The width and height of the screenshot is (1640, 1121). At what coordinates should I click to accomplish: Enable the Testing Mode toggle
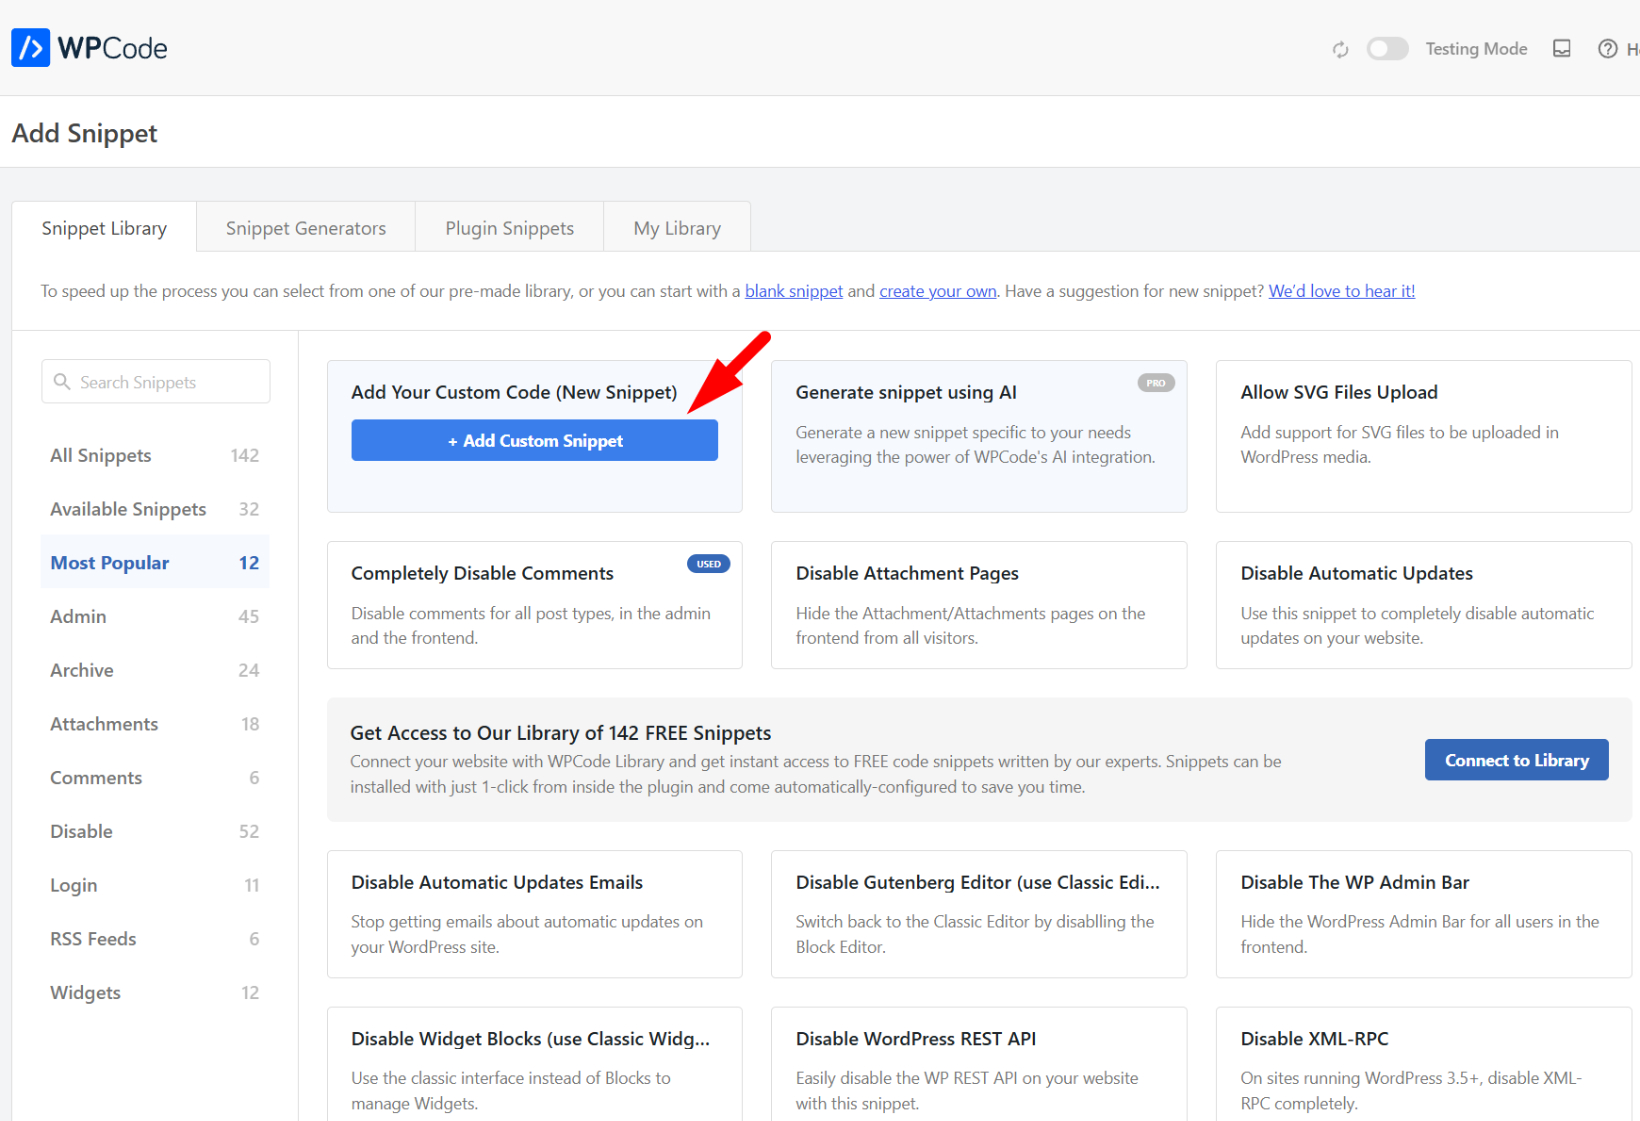coord(1387,49)
